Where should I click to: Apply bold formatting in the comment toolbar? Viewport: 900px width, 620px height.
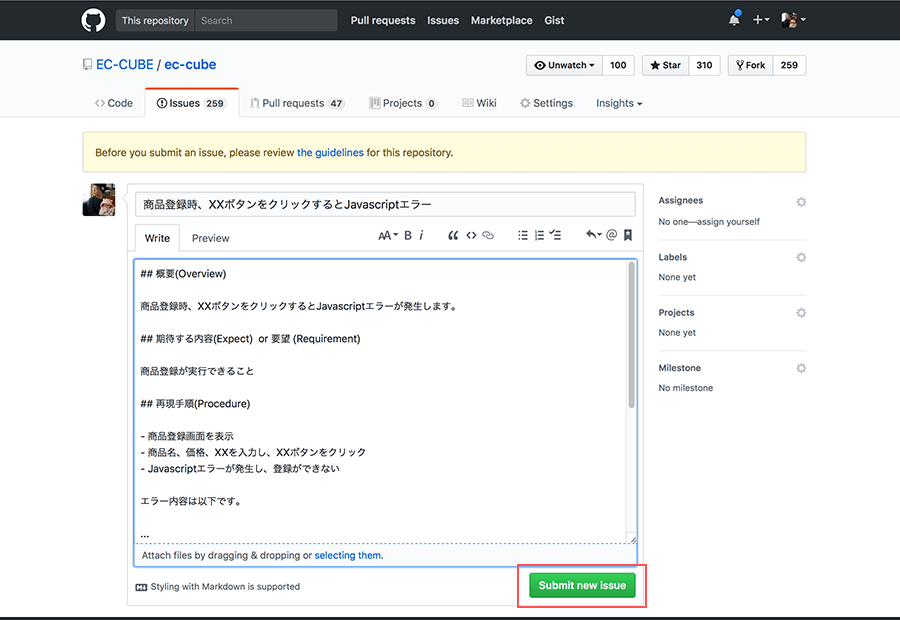408,234
